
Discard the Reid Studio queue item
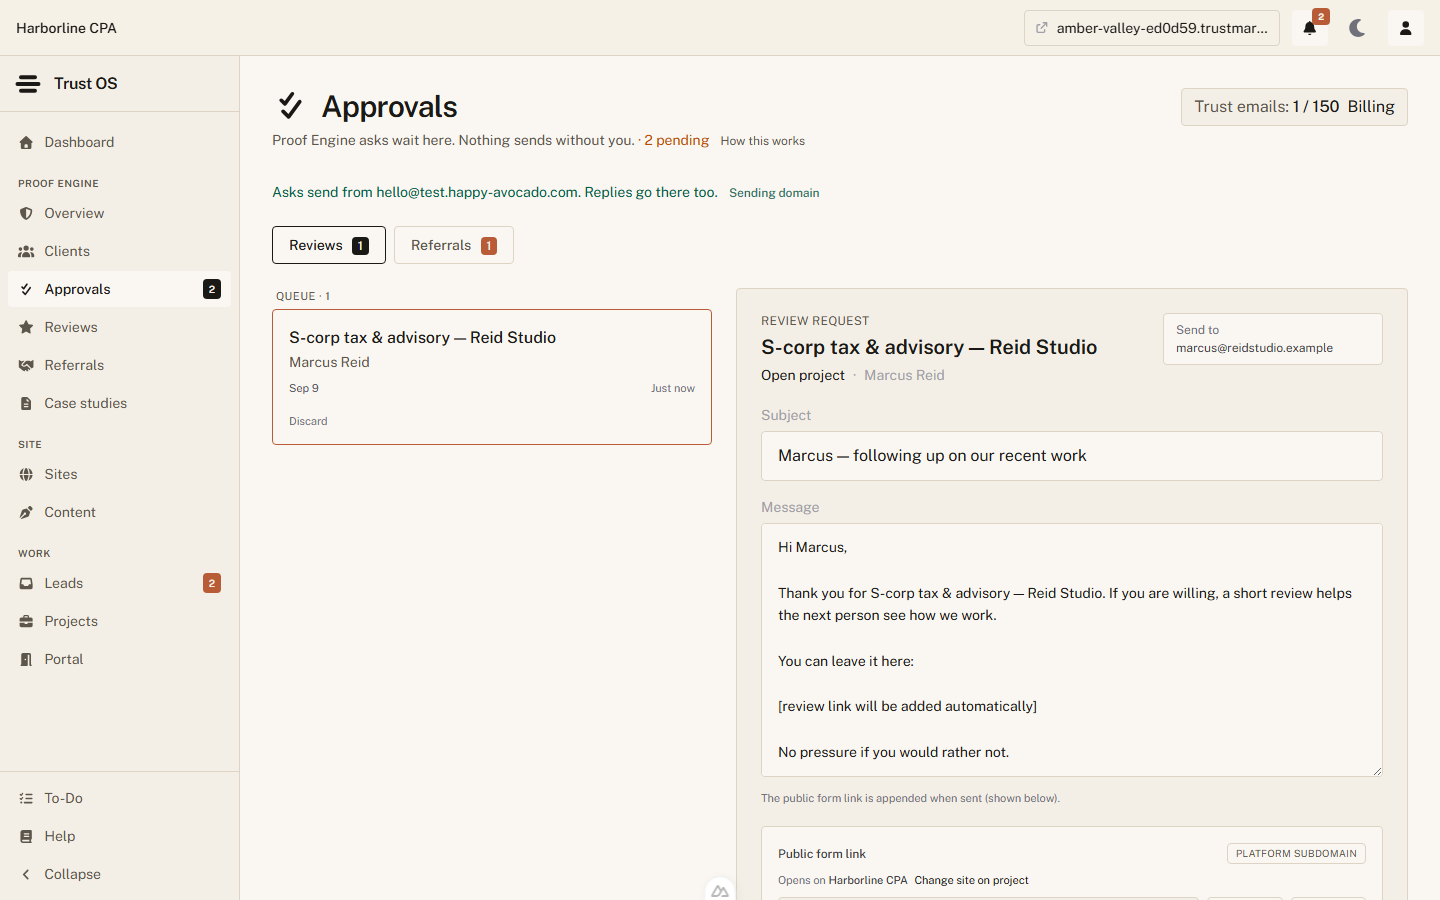[x=308, y=421]
